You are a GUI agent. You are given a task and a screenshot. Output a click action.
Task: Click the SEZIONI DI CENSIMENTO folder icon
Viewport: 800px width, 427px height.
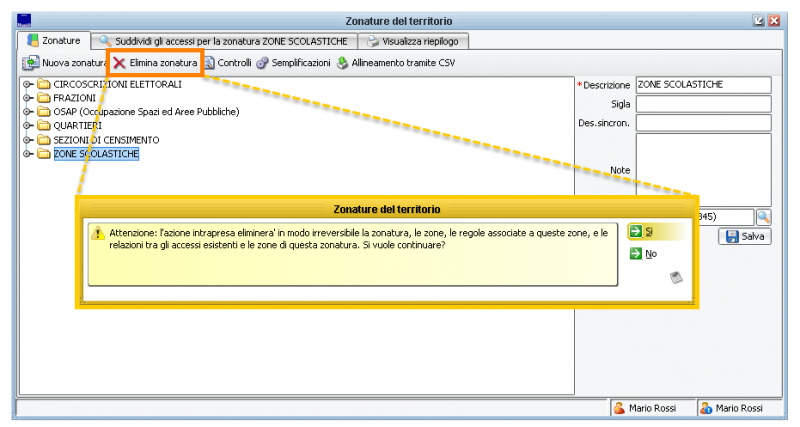click(44, 140)
